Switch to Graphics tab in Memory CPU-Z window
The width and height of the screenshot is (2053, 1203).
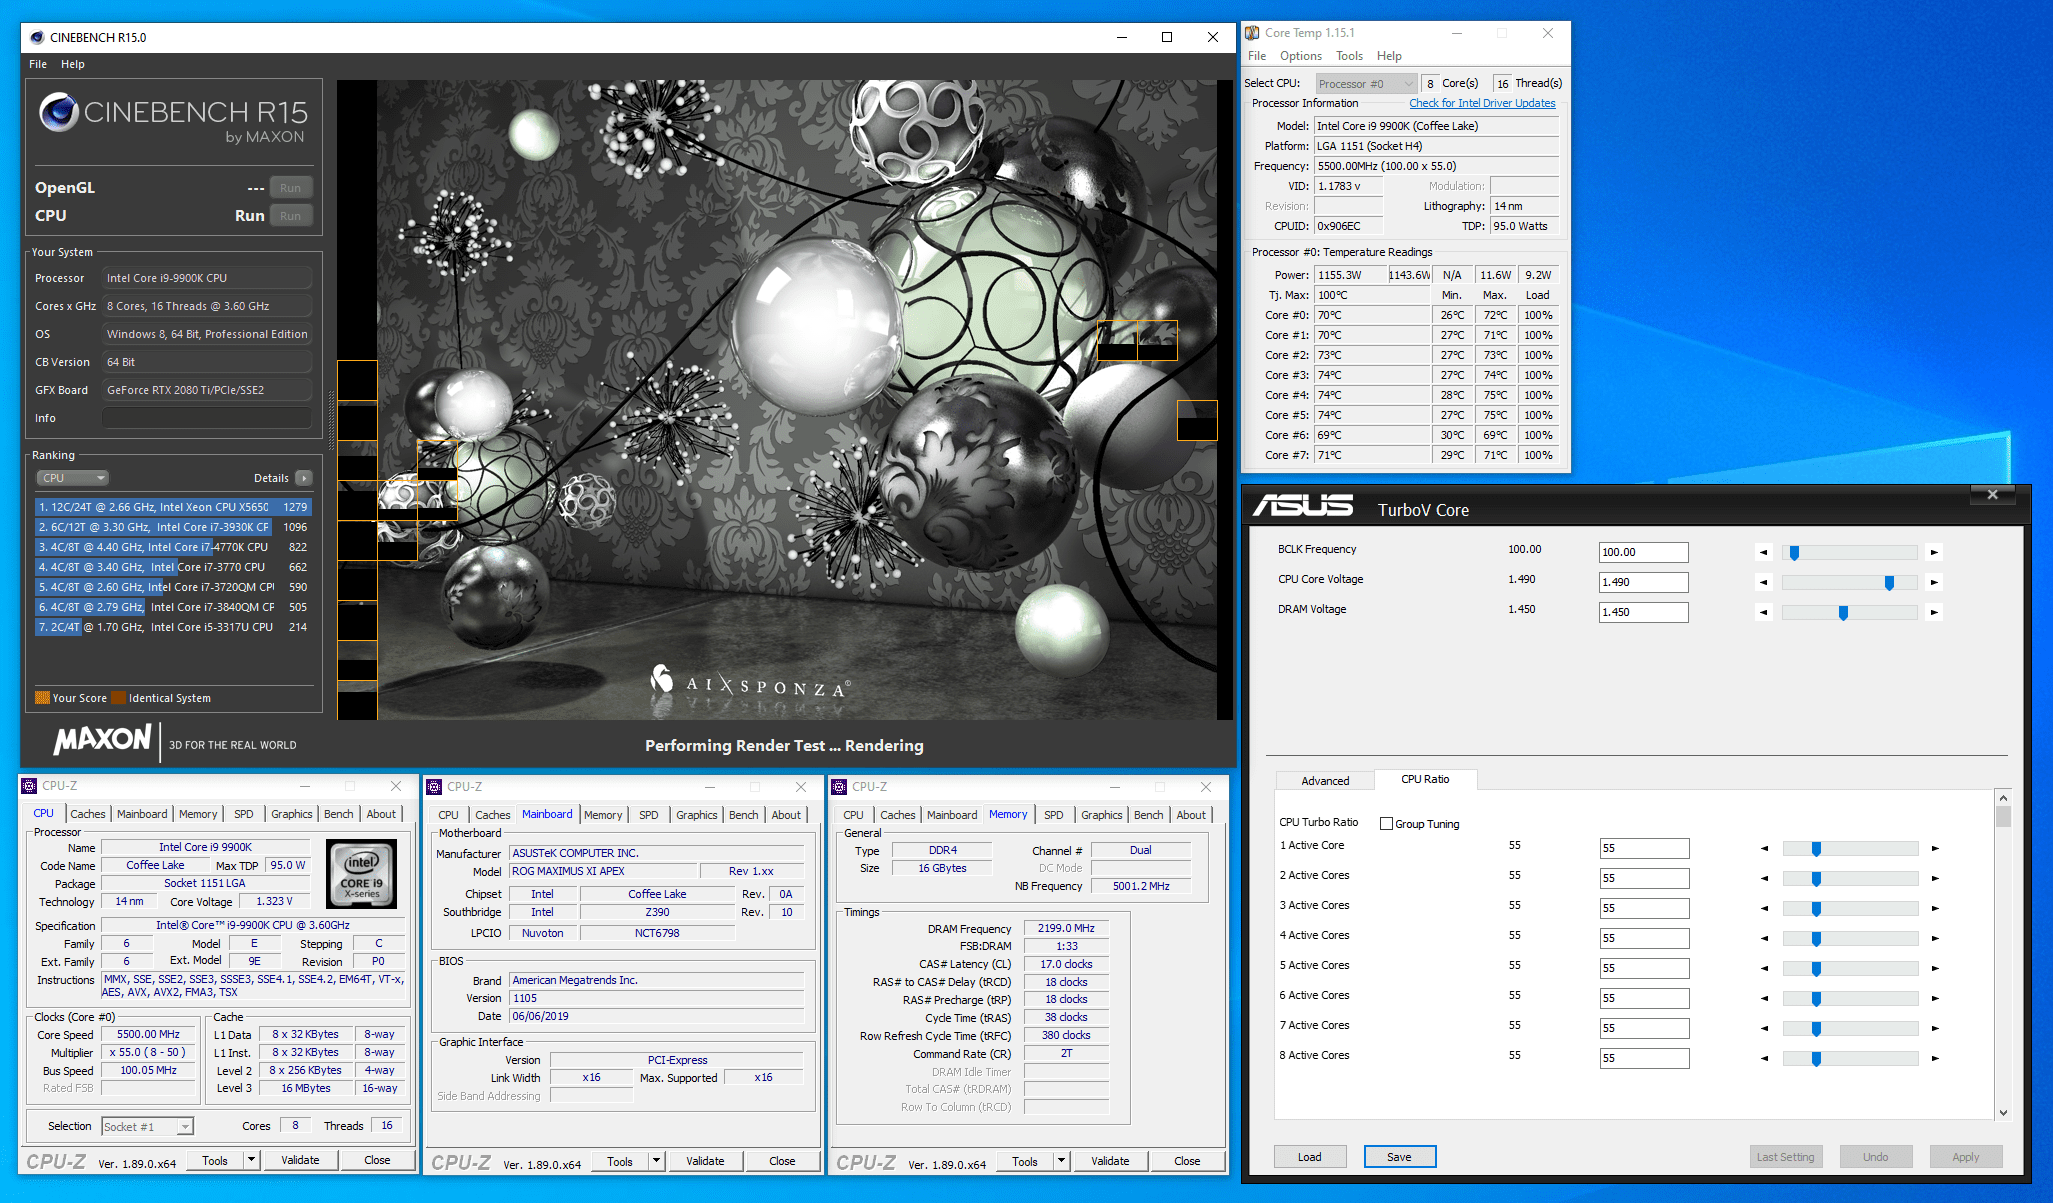pos(1102,815)
